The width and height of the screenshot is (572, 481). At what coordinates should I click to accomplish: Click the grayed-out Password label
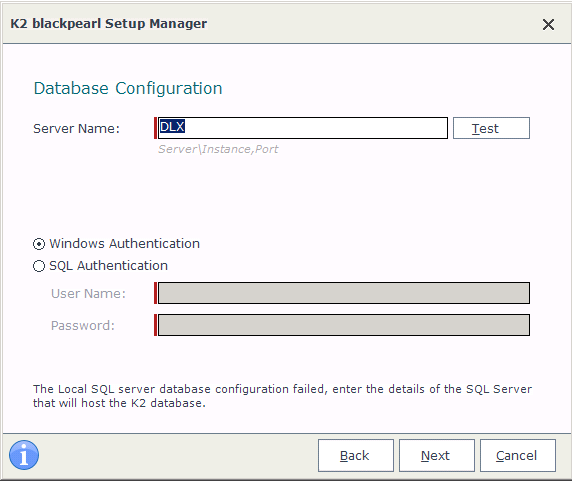point(83,325)
